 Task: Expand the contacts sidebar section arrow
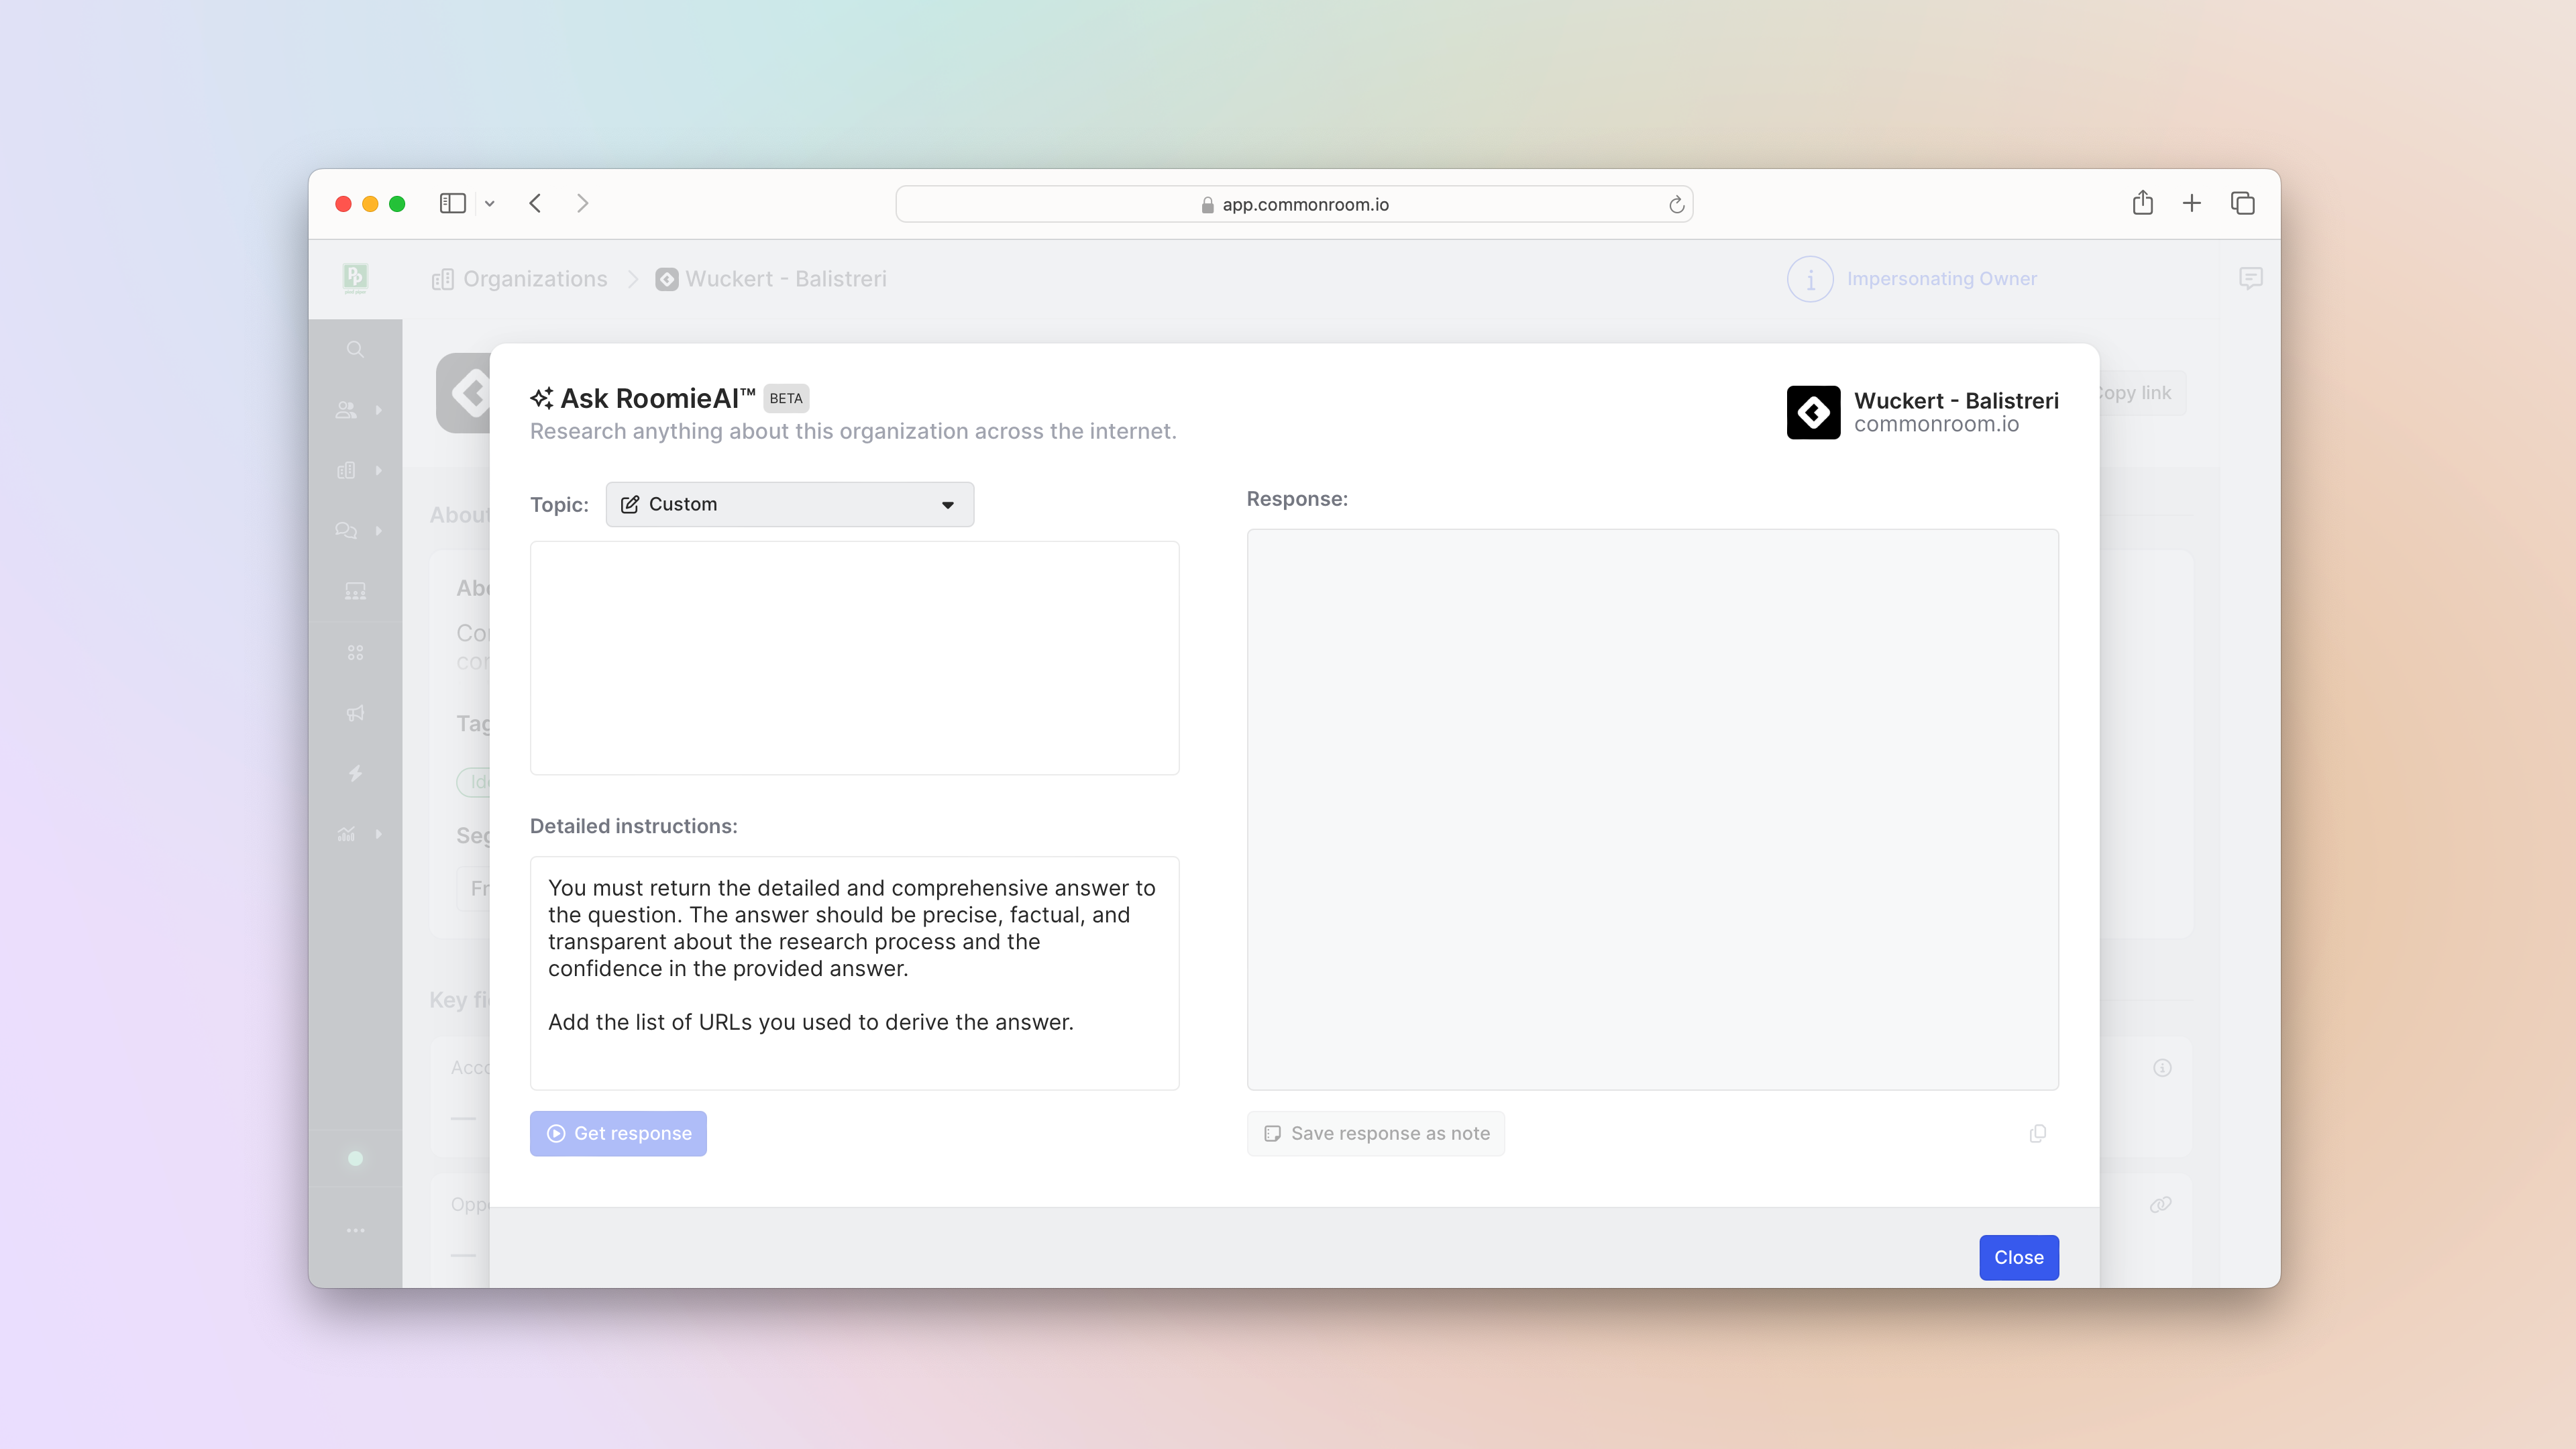(379, 410)
